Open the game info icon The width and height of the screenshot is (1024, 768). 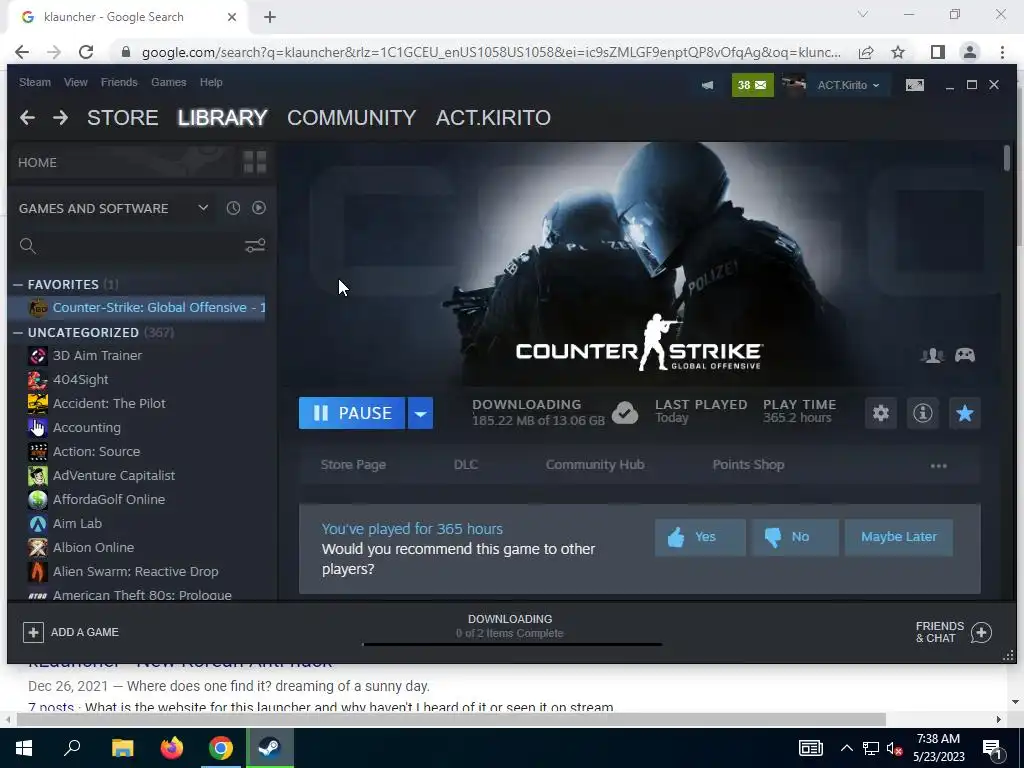(x=923, y=413)
